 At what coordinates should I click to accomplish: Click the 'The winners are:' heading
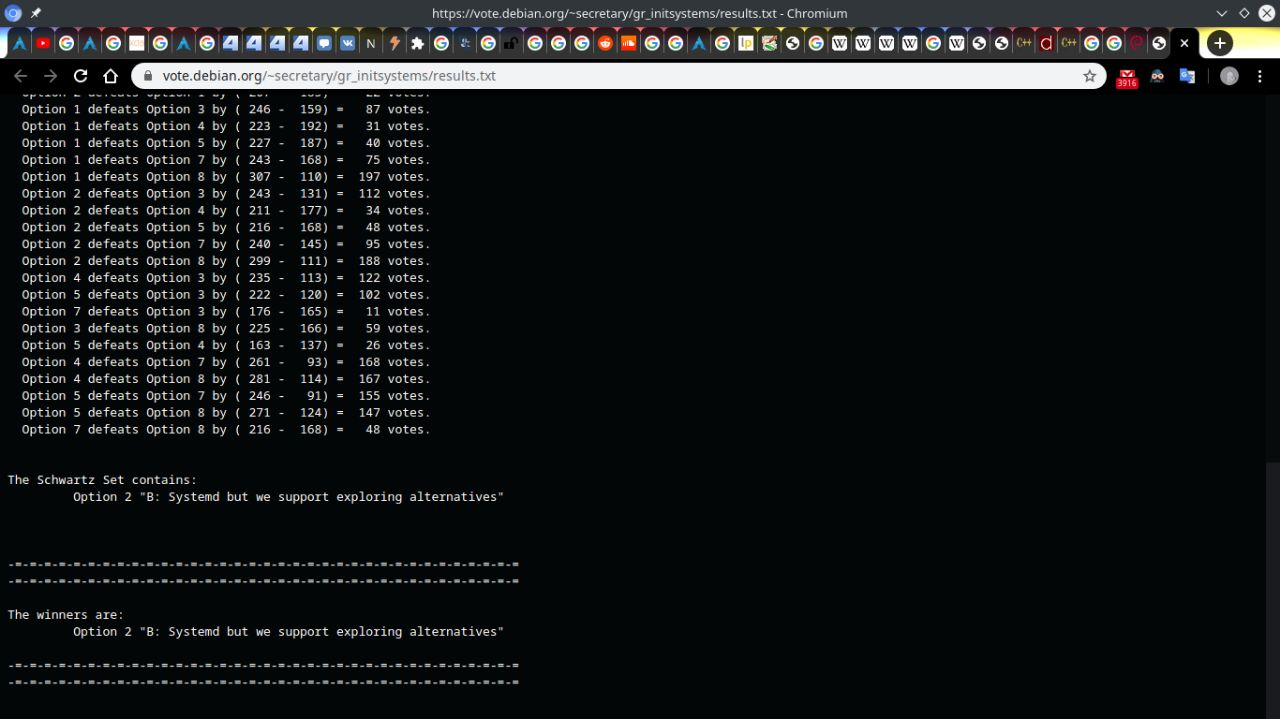(x=66, y=615)
